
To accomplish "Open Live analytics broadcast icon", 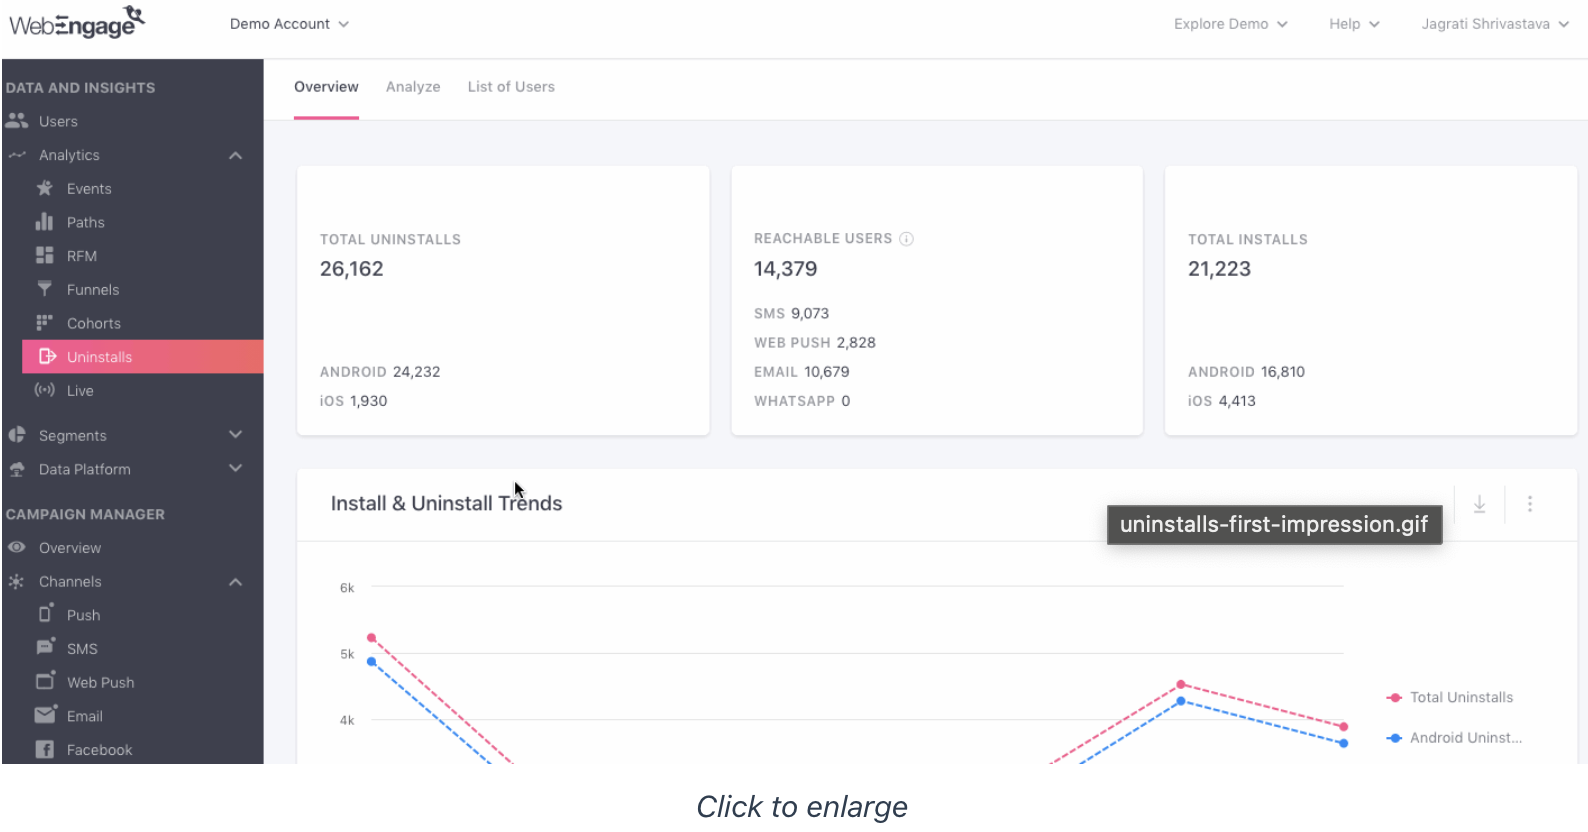I will 44,390.
